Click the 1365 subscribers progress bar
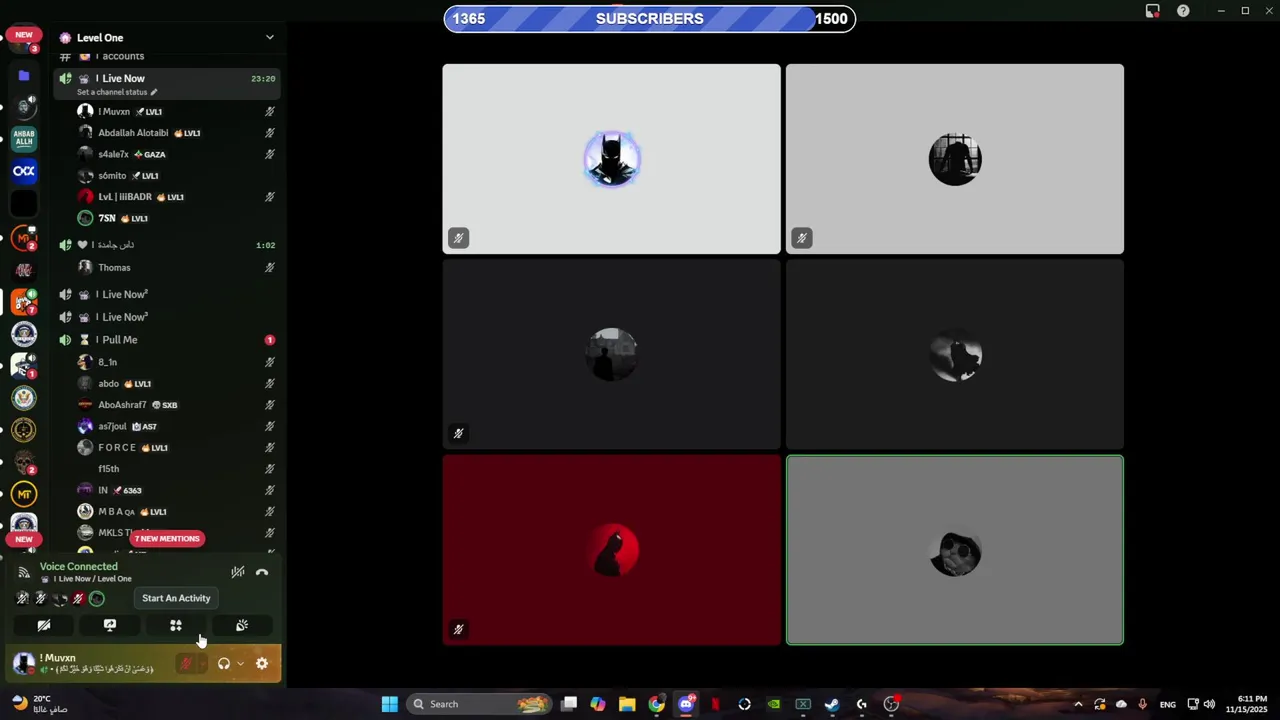The height and width of the screenshot is (720, 1280). coord(650,18)
